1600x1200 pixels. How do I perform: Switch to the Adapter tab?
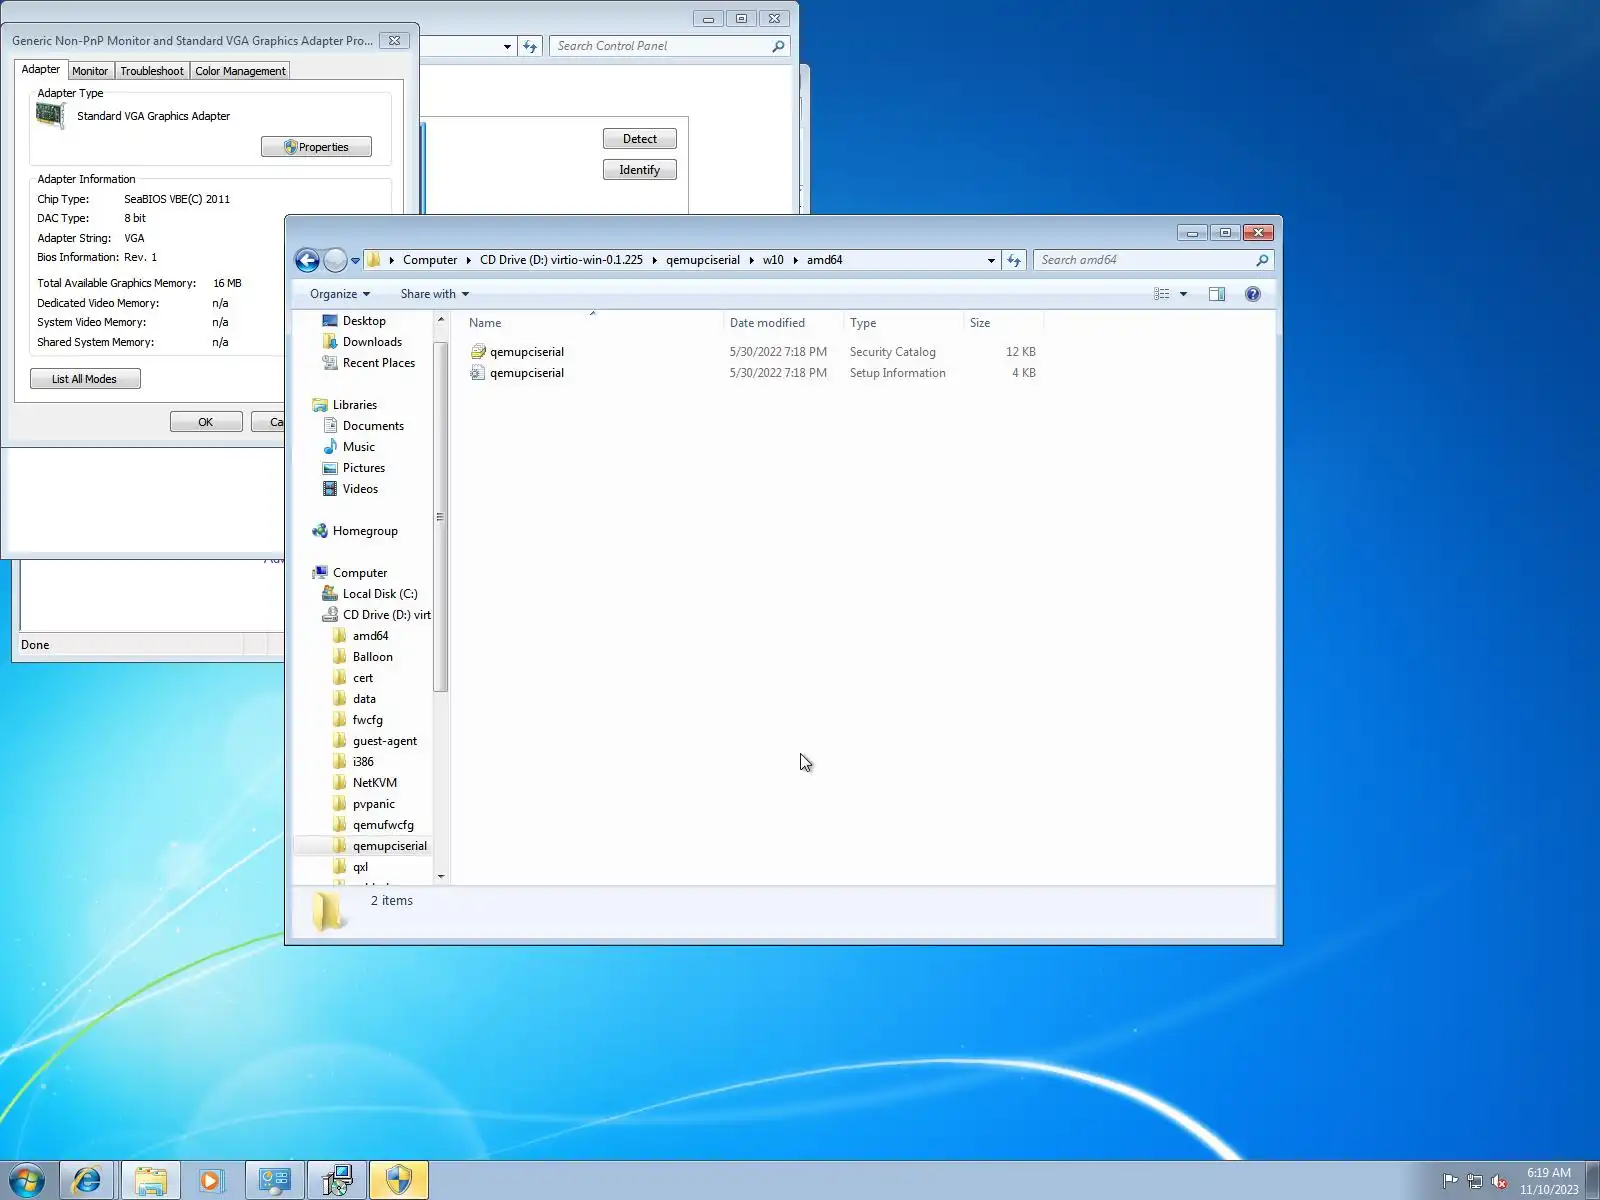[x=41, y=70]
